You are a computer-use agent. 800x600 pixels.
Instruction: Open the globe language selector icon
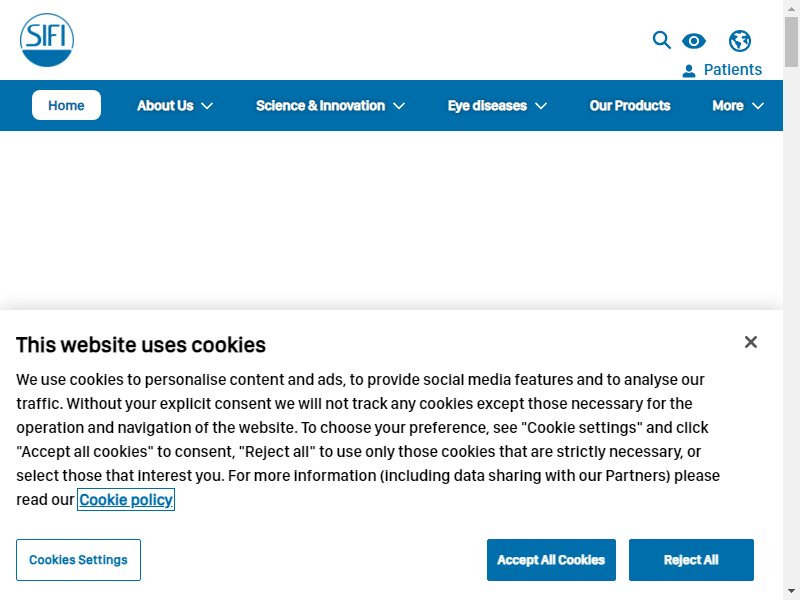point(740,41)
